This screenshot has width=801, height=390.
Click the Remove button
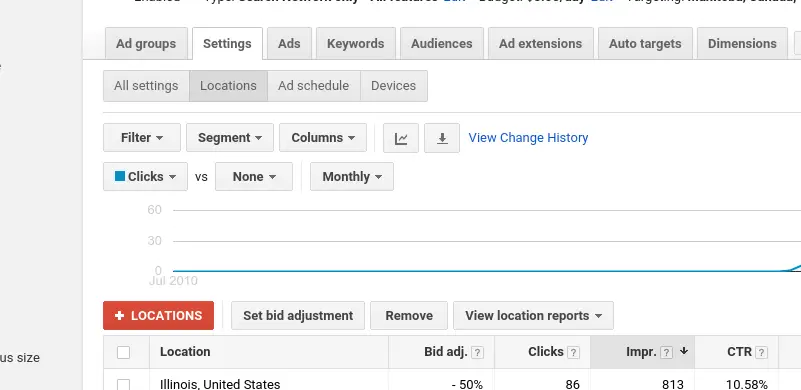[x=409, y=316]
